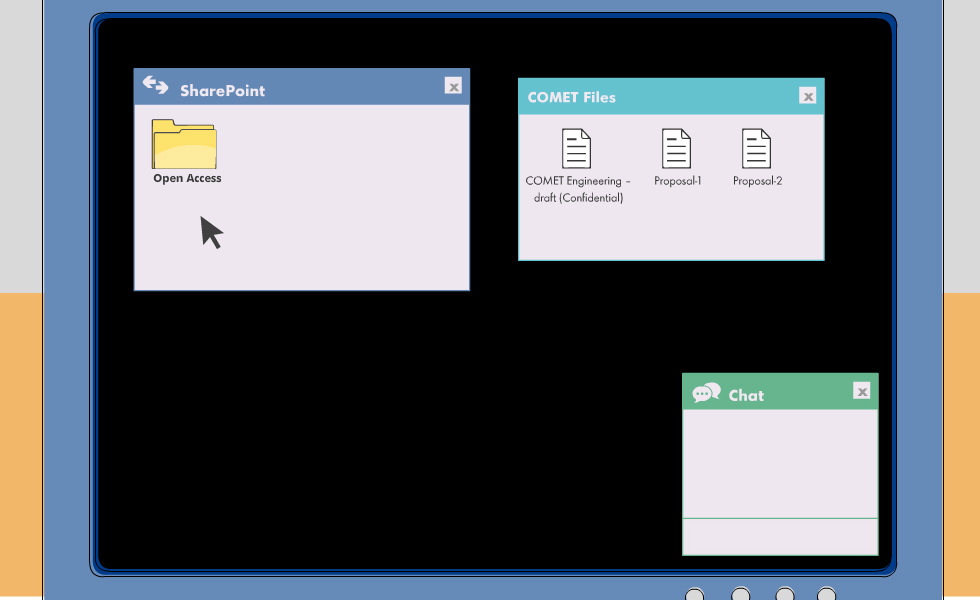
Task: Click the Chat window title text
Action: click(x=746, y=396)
